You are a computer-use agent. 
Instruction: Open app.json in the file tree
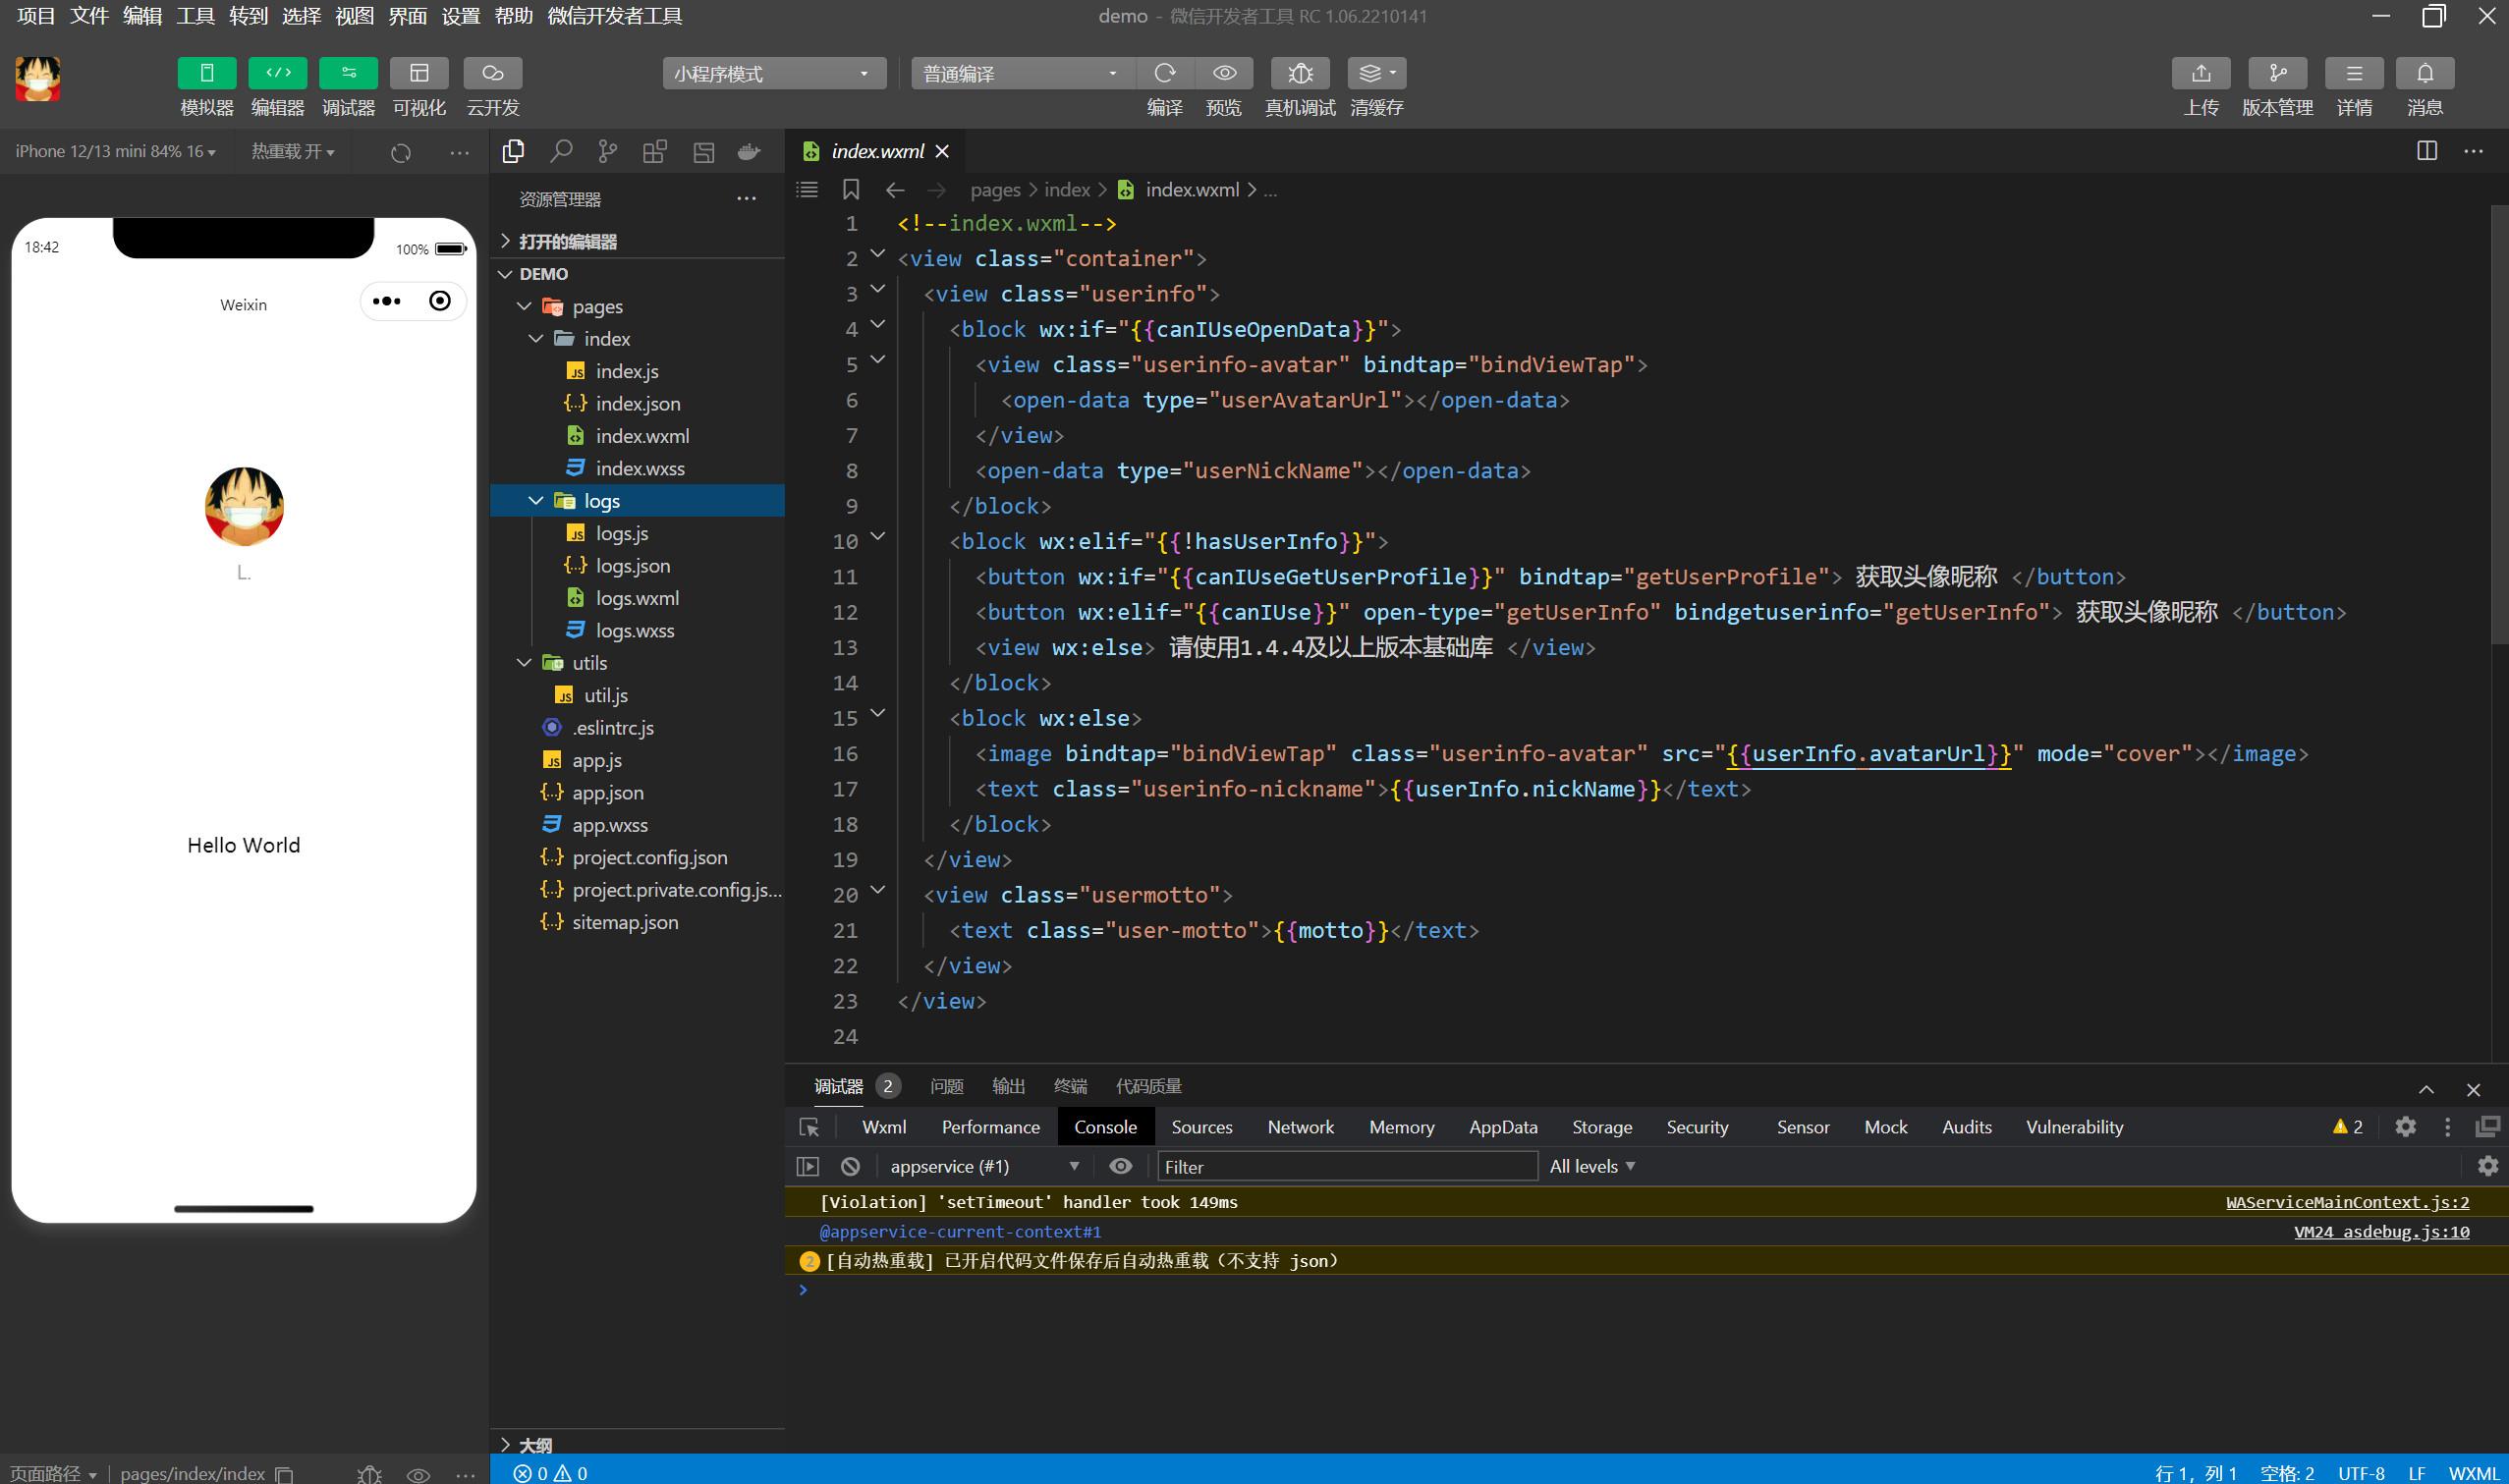(607, 793)
